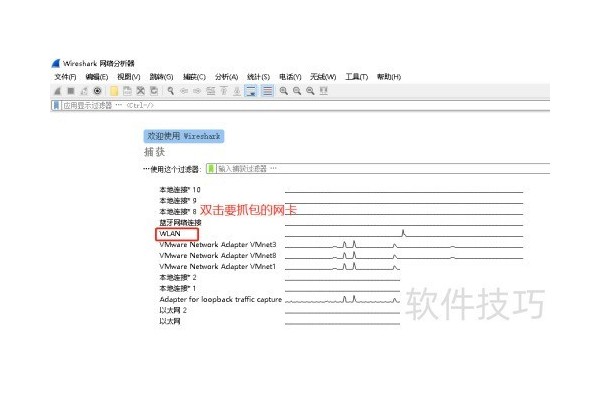This screenshot has width=600, height=400.
Task: Click the Go forward arrow icon
Action: [197, 91]
